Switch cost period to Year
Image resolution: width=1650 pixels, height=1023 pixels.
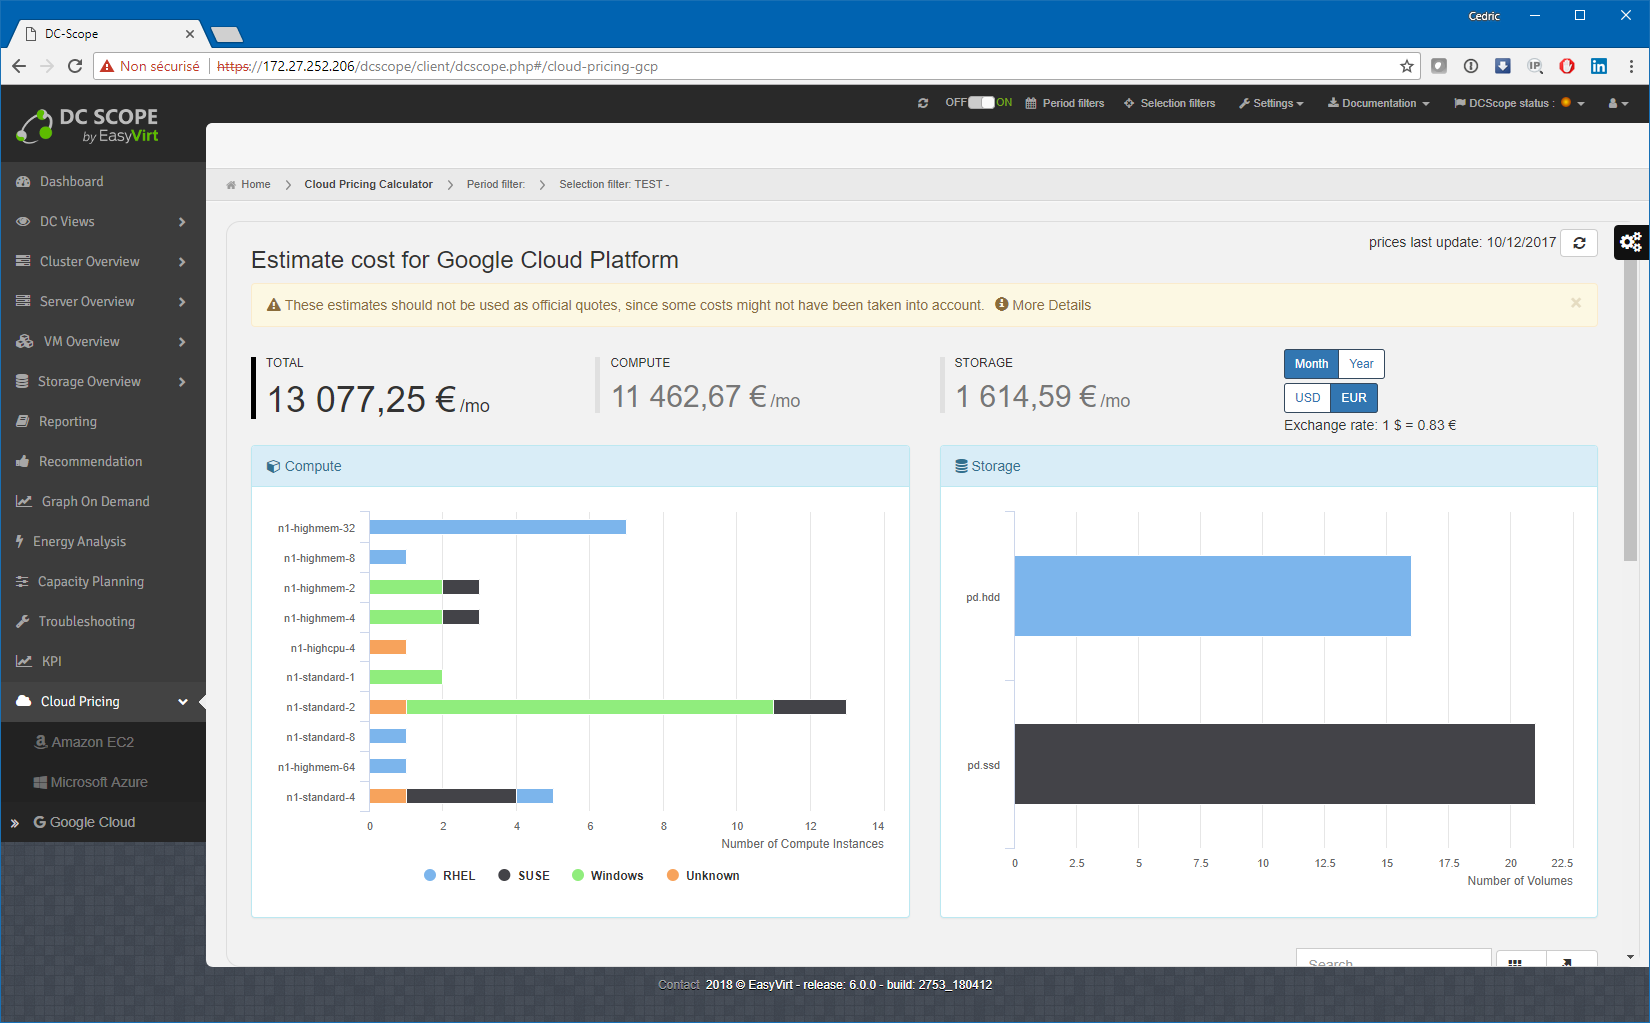pyautogui.click(x=1360, y=364)
